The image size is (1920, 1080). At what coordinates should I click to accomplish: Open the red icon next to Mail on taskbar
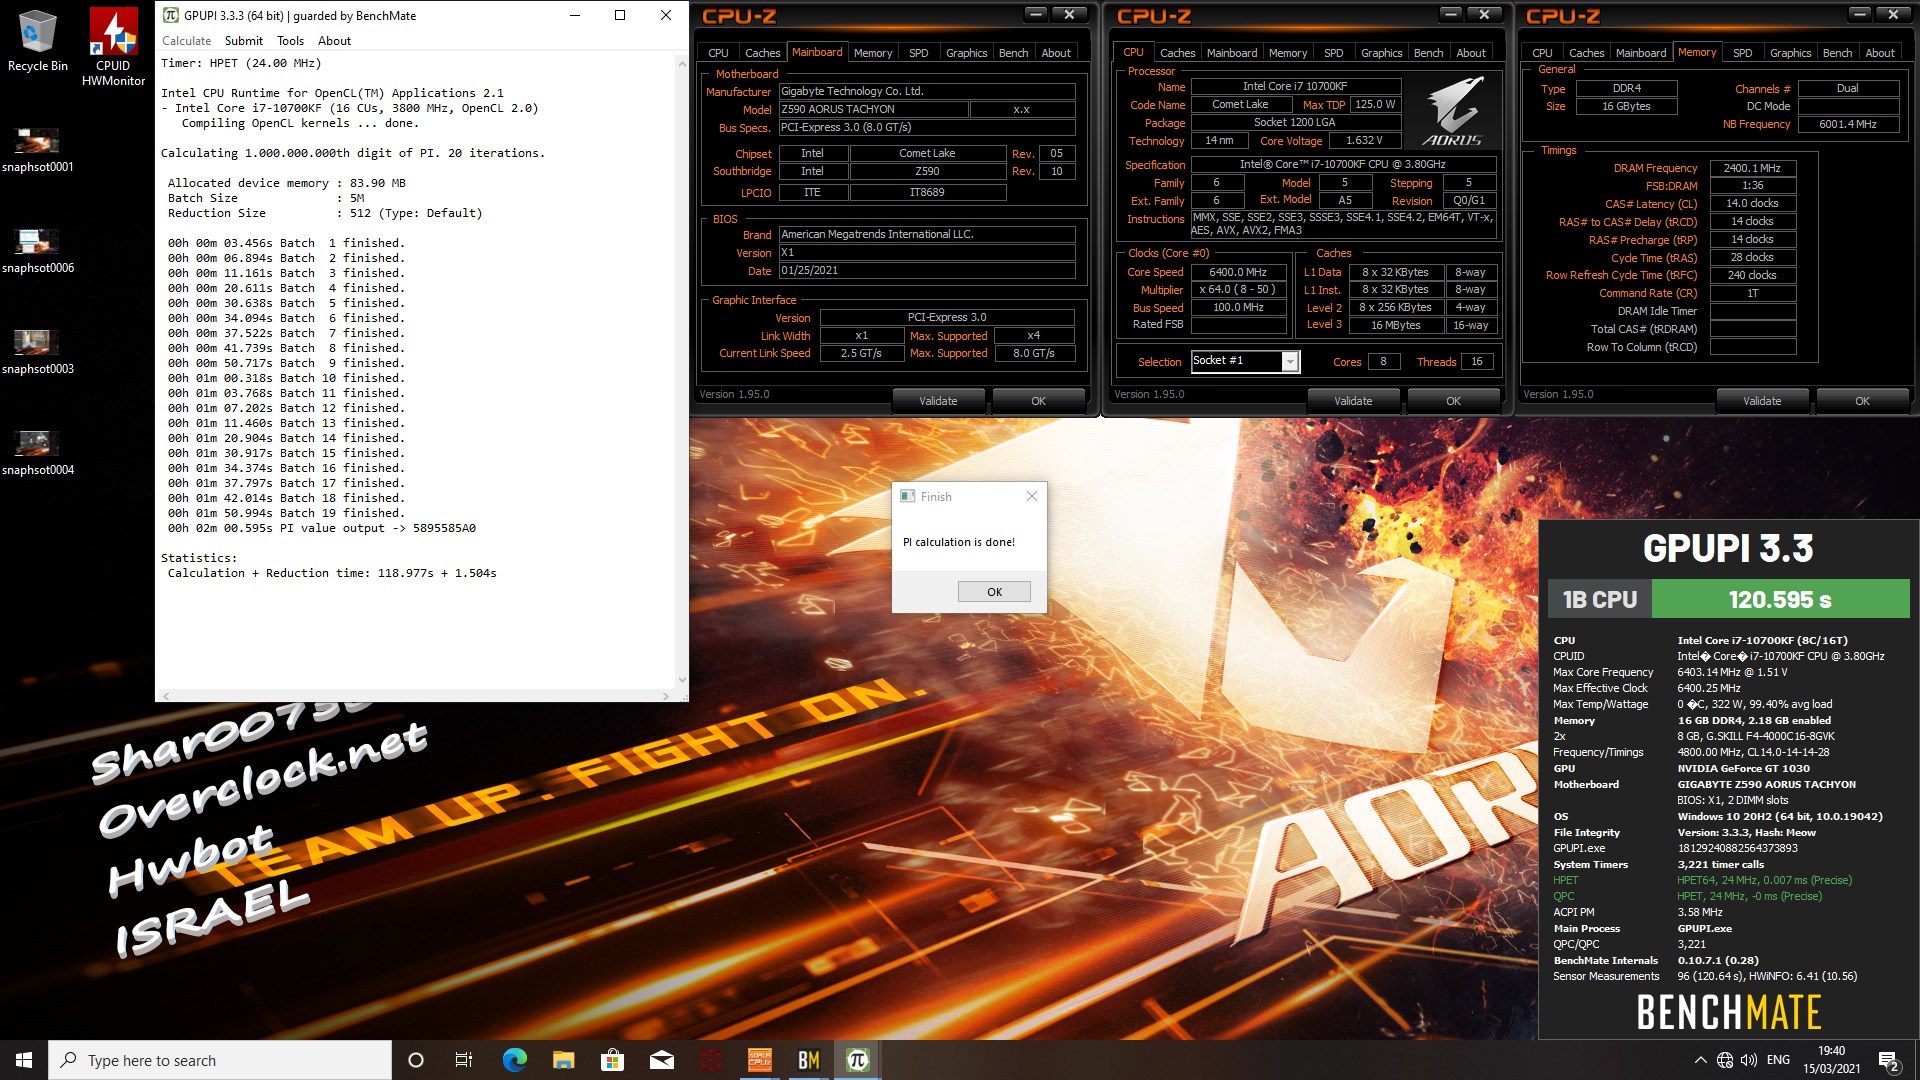pos(710,1060)
